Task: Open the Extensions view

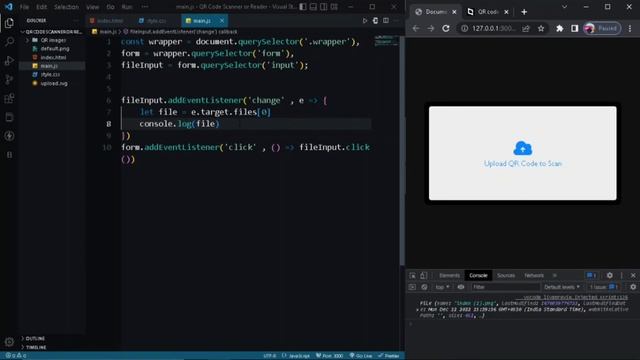Action: coord(9,98)
